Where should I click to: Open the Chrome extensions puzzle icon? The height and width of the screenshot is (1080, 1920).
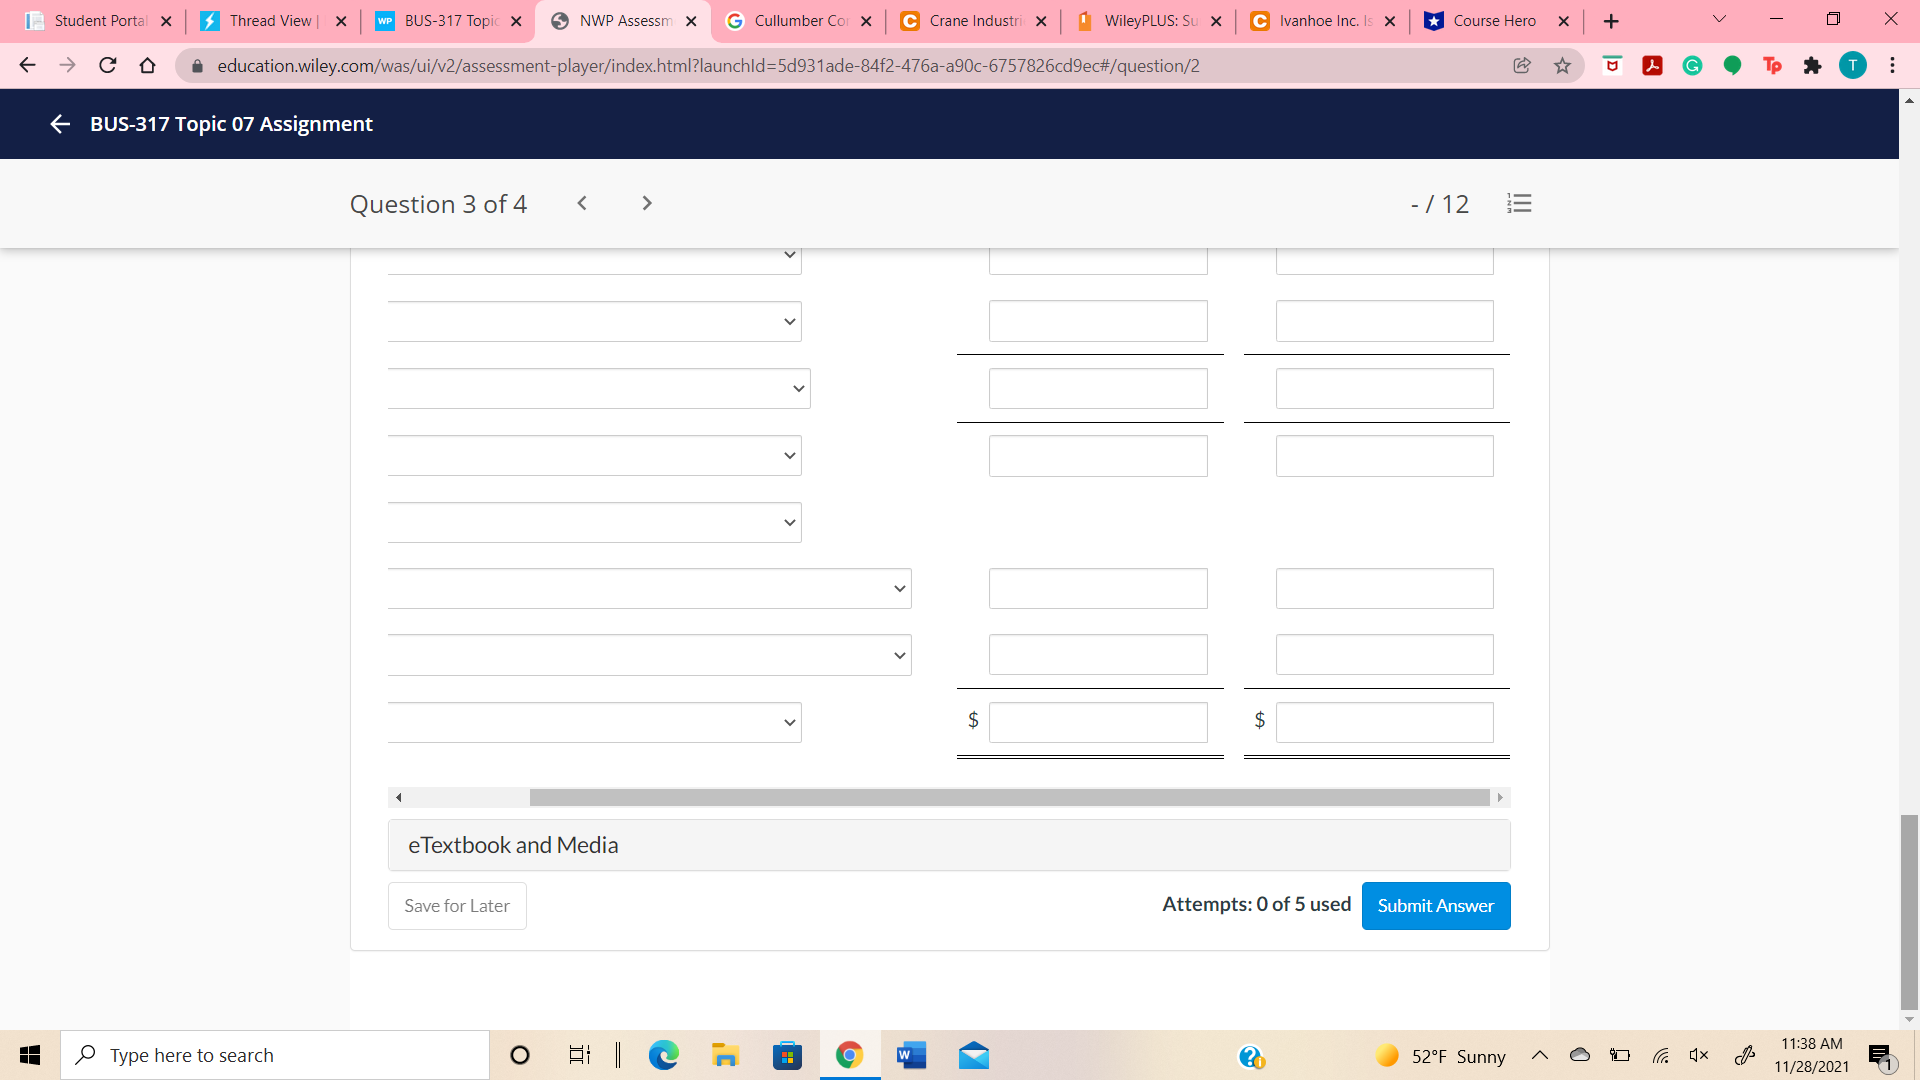click(x=1812, y=66)
